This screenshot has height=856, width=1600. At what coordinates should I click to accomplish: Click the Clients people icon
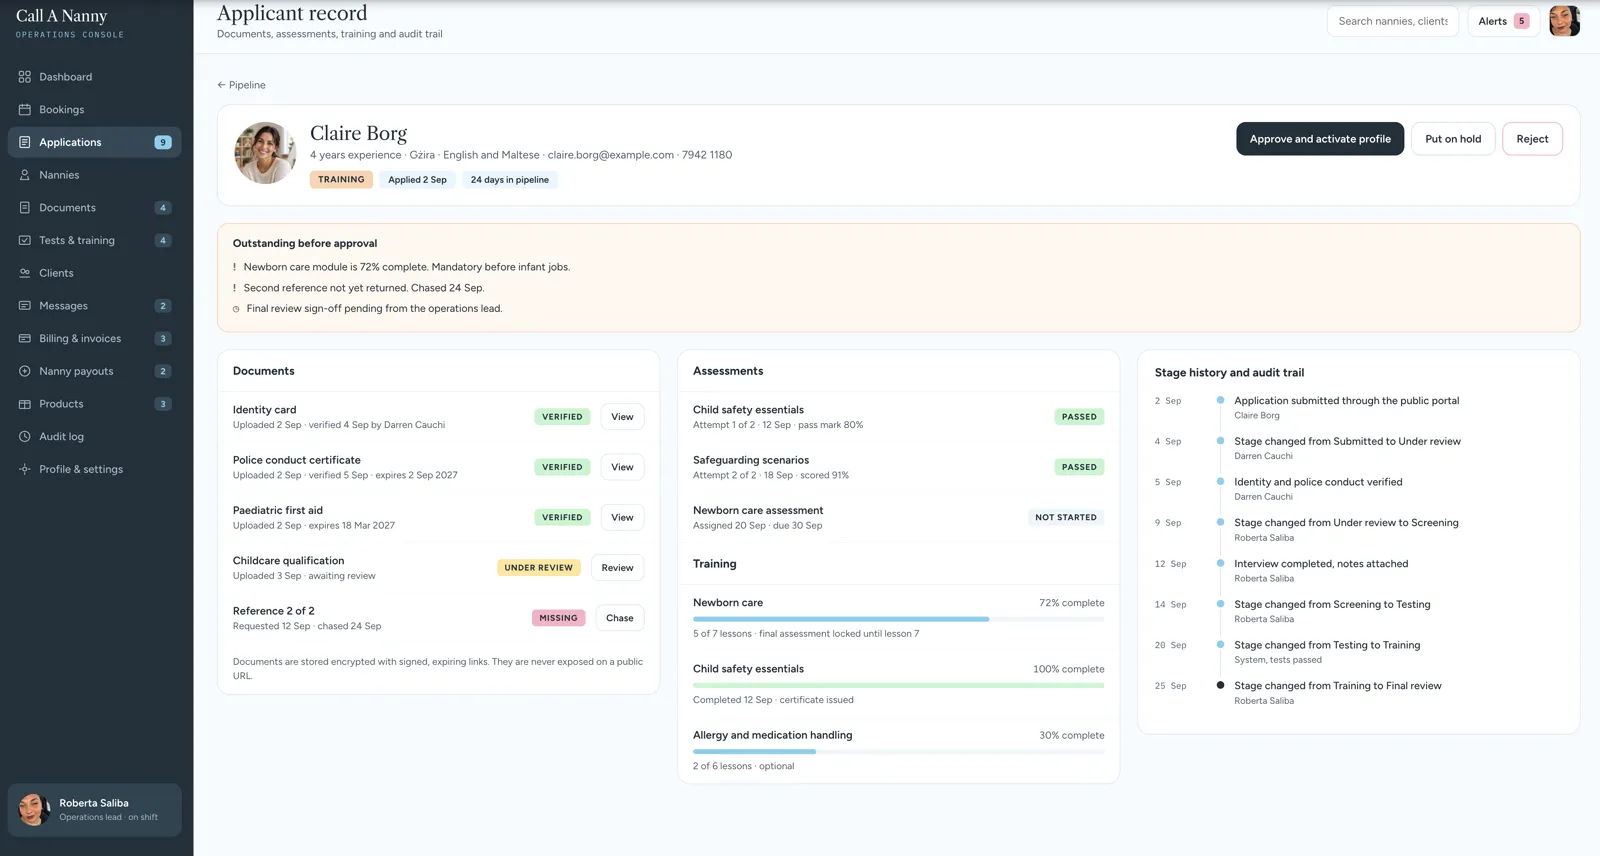(x=25, y=273)
